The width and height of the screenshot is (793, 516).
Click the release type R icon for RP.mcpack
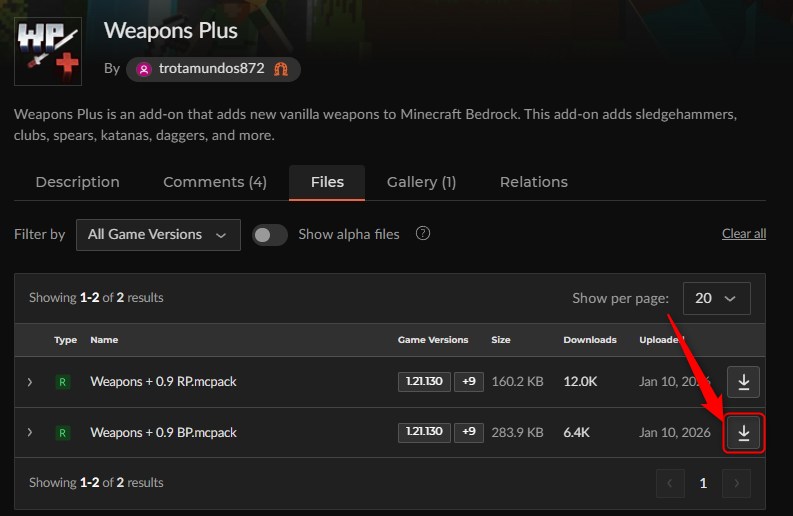[63, 382]
